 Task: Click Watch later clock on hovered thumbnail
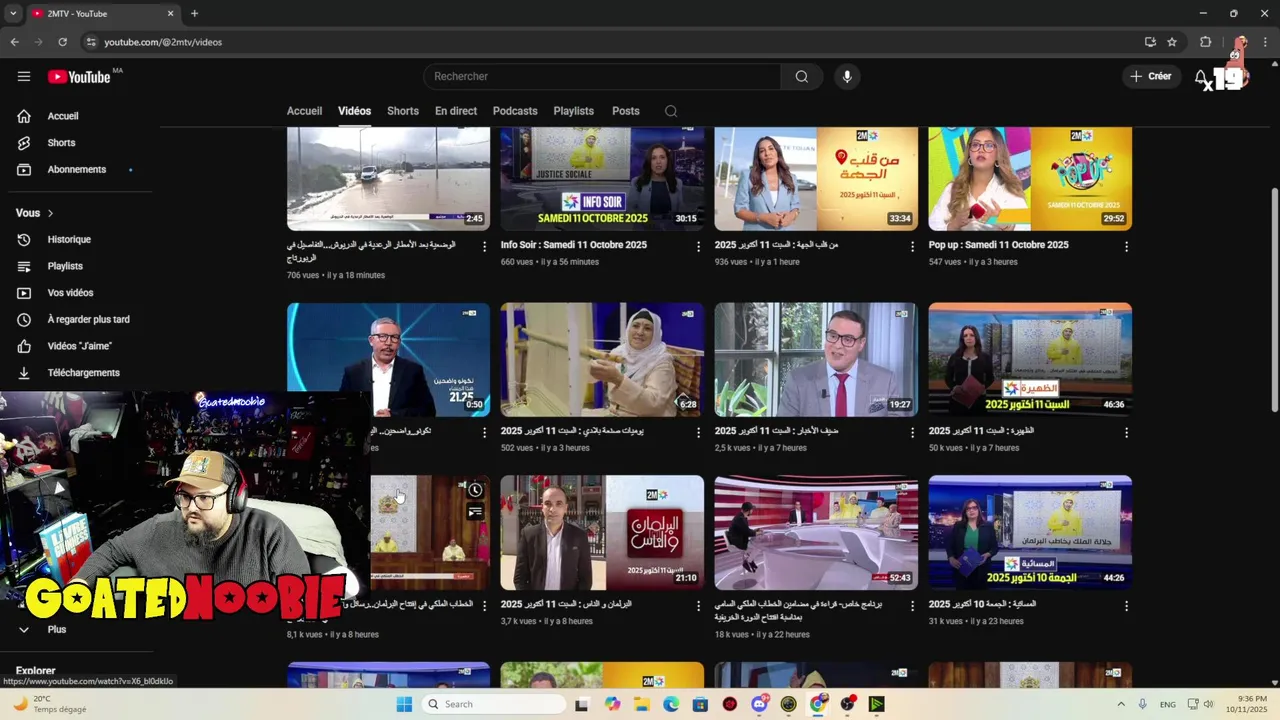475,490
